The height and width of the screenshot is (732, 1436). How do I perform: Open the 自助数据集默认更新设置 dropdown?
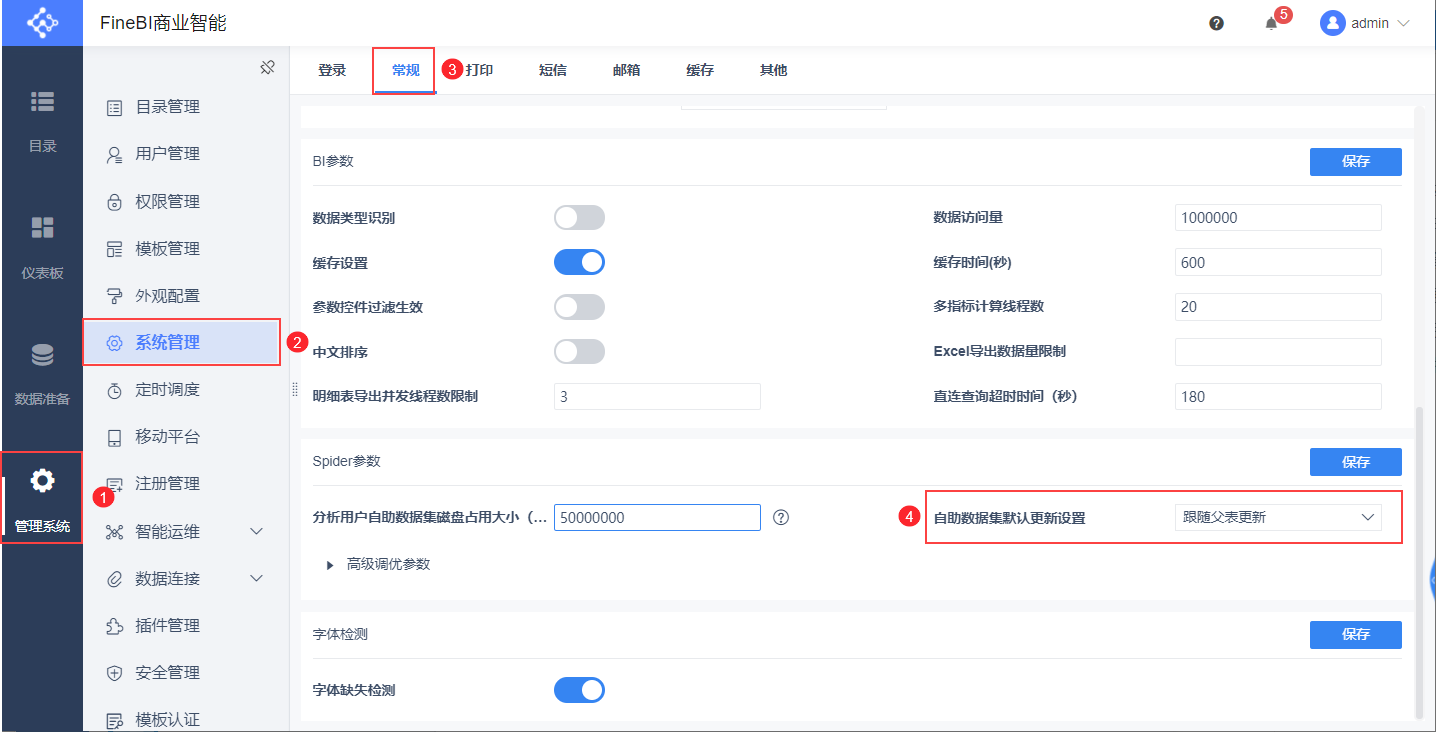tap(1278, 517)
